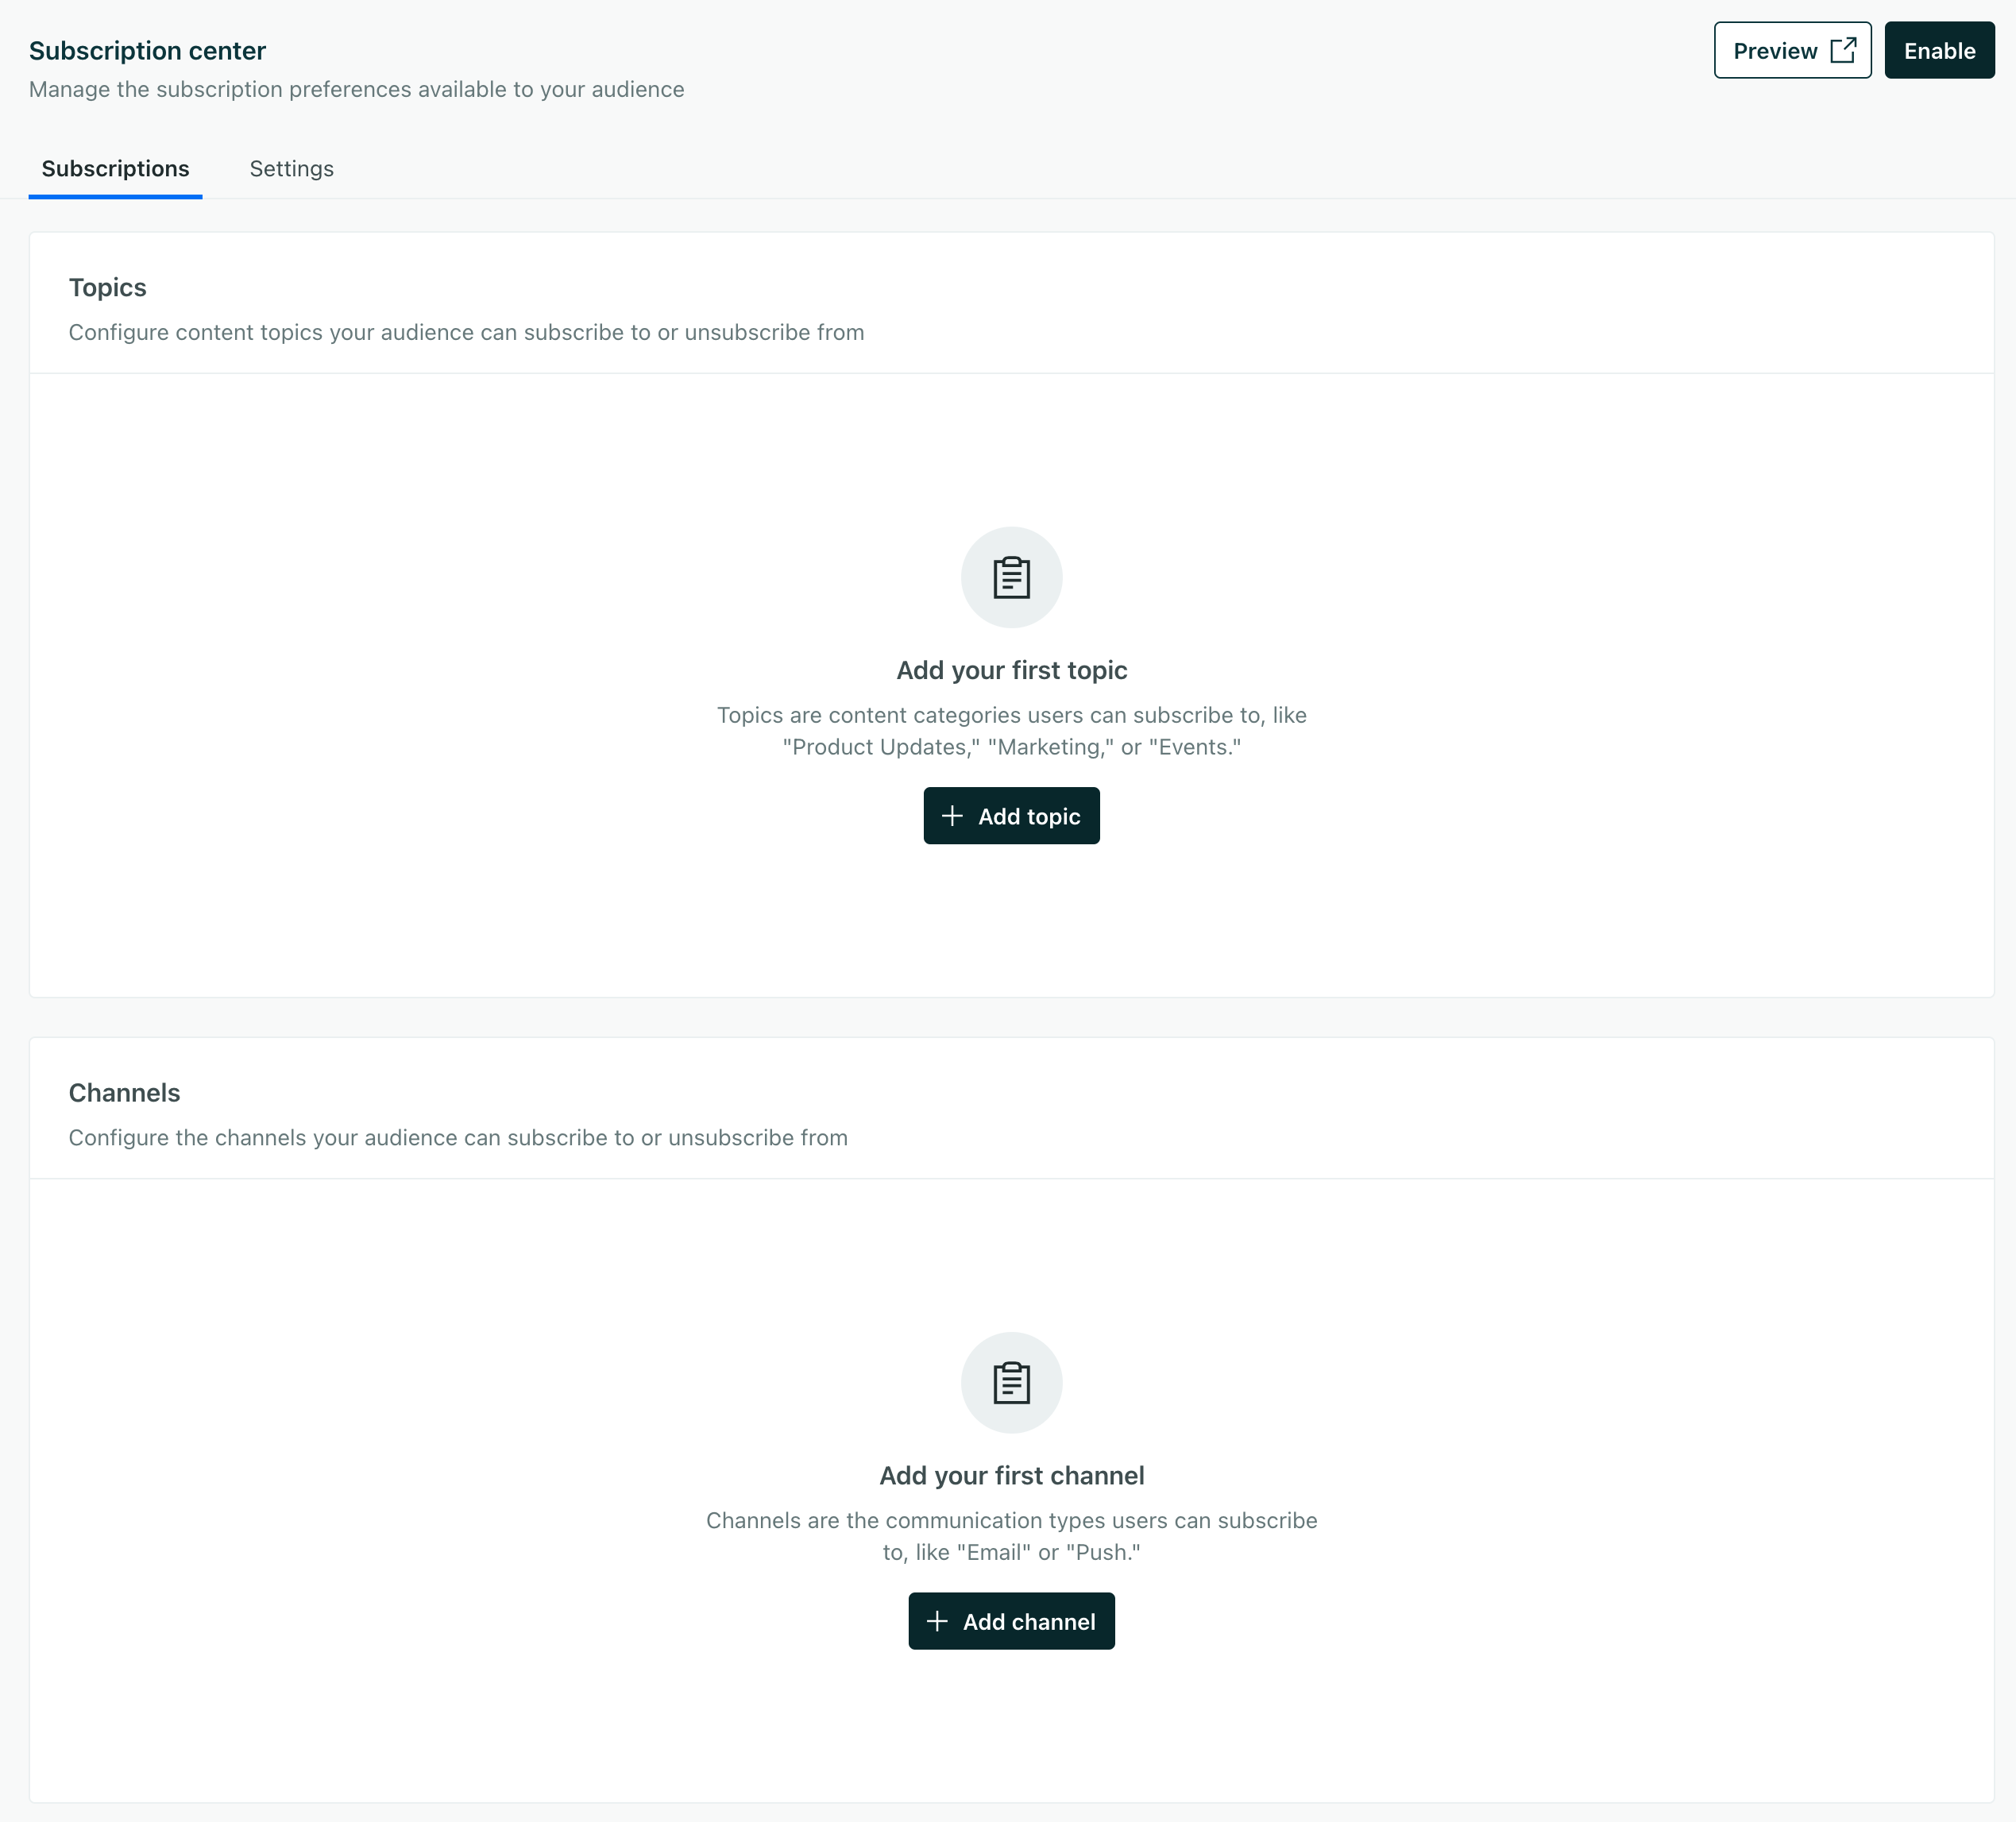Click the external-link arrow next to Preview text
Image resolution: width=2016 pixels, height=1822 pixels.
point(1844,50)
